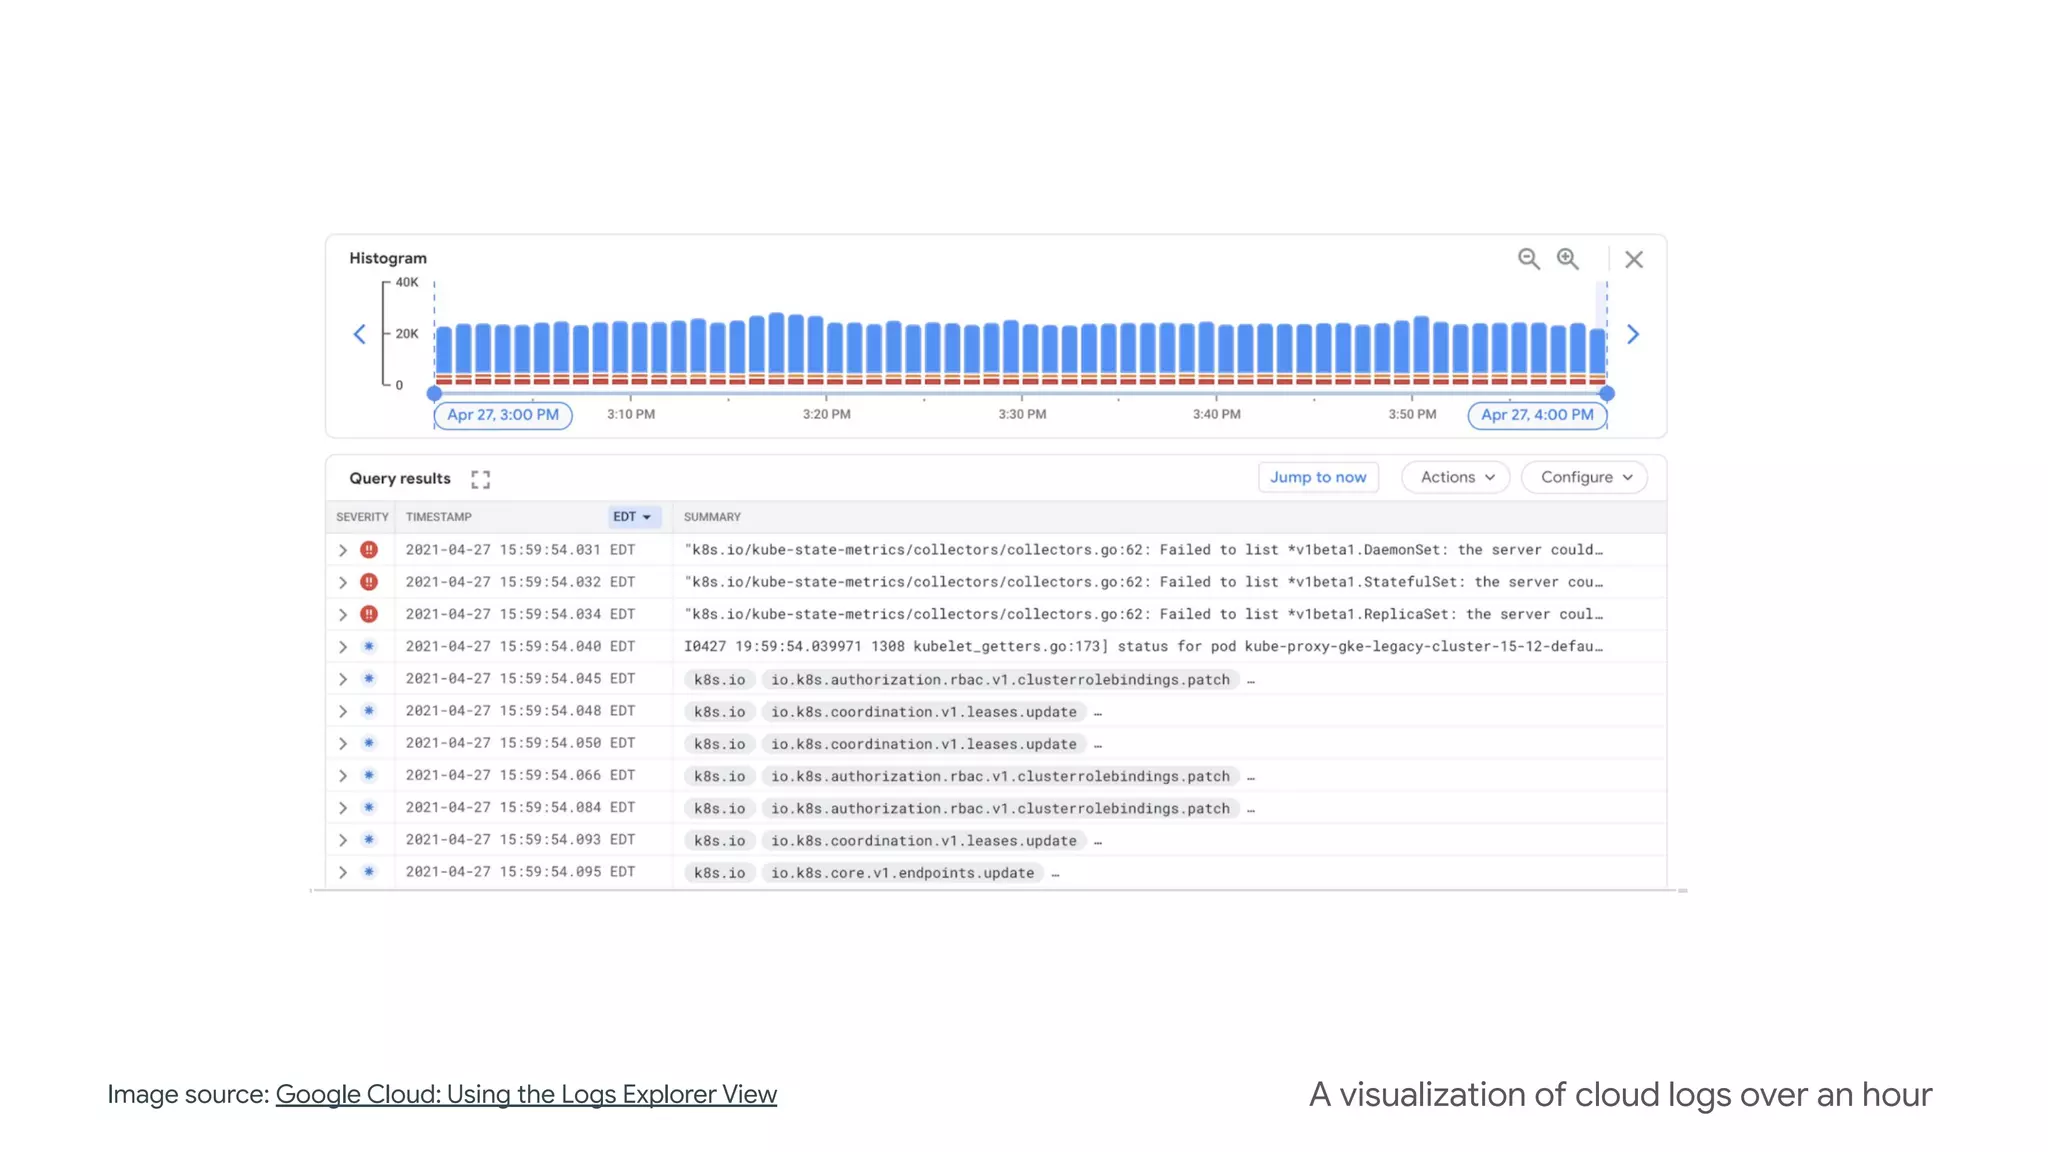
Task: Click the SUMMARY column header
Action: click(712, 517)
